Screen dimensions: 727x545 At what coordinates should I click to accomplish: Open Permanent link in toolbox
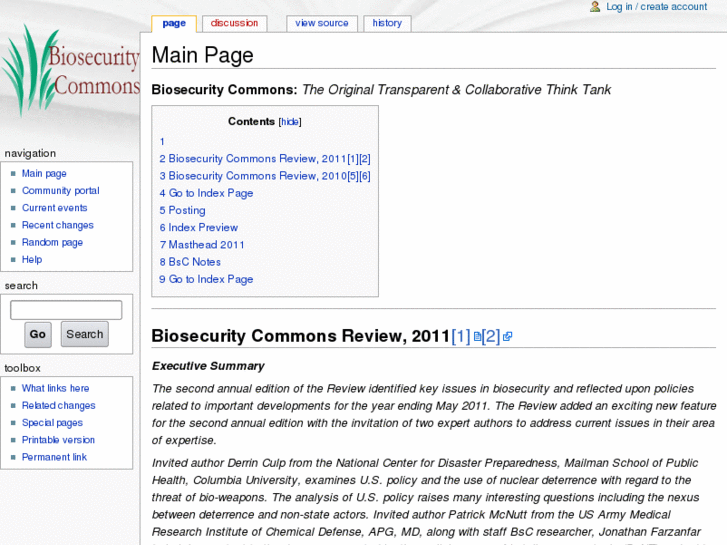[x=54, y=457]
